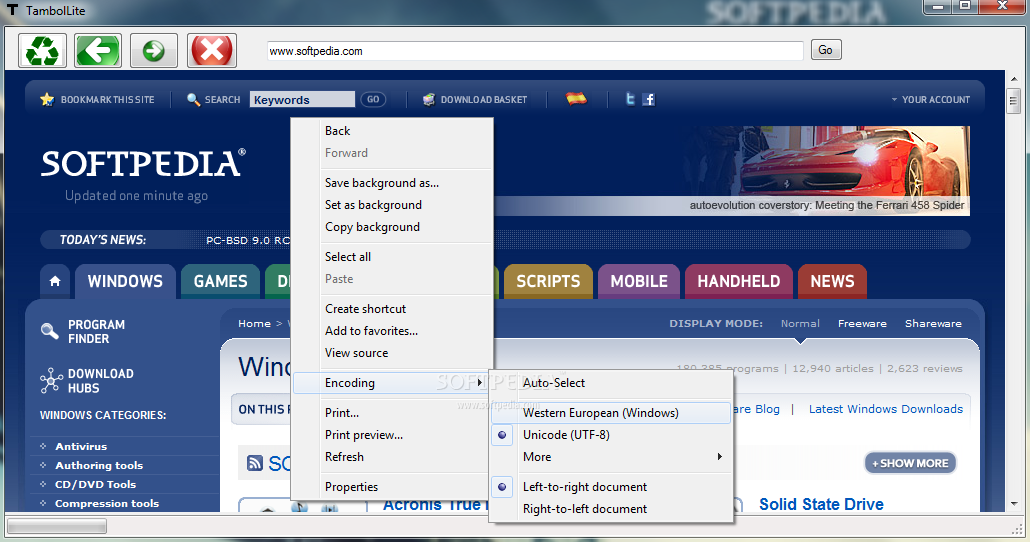This screenshot has width=1030, height=542.
Task: Click the GO button beside Keywords
Action: click(x=373, y=99)
